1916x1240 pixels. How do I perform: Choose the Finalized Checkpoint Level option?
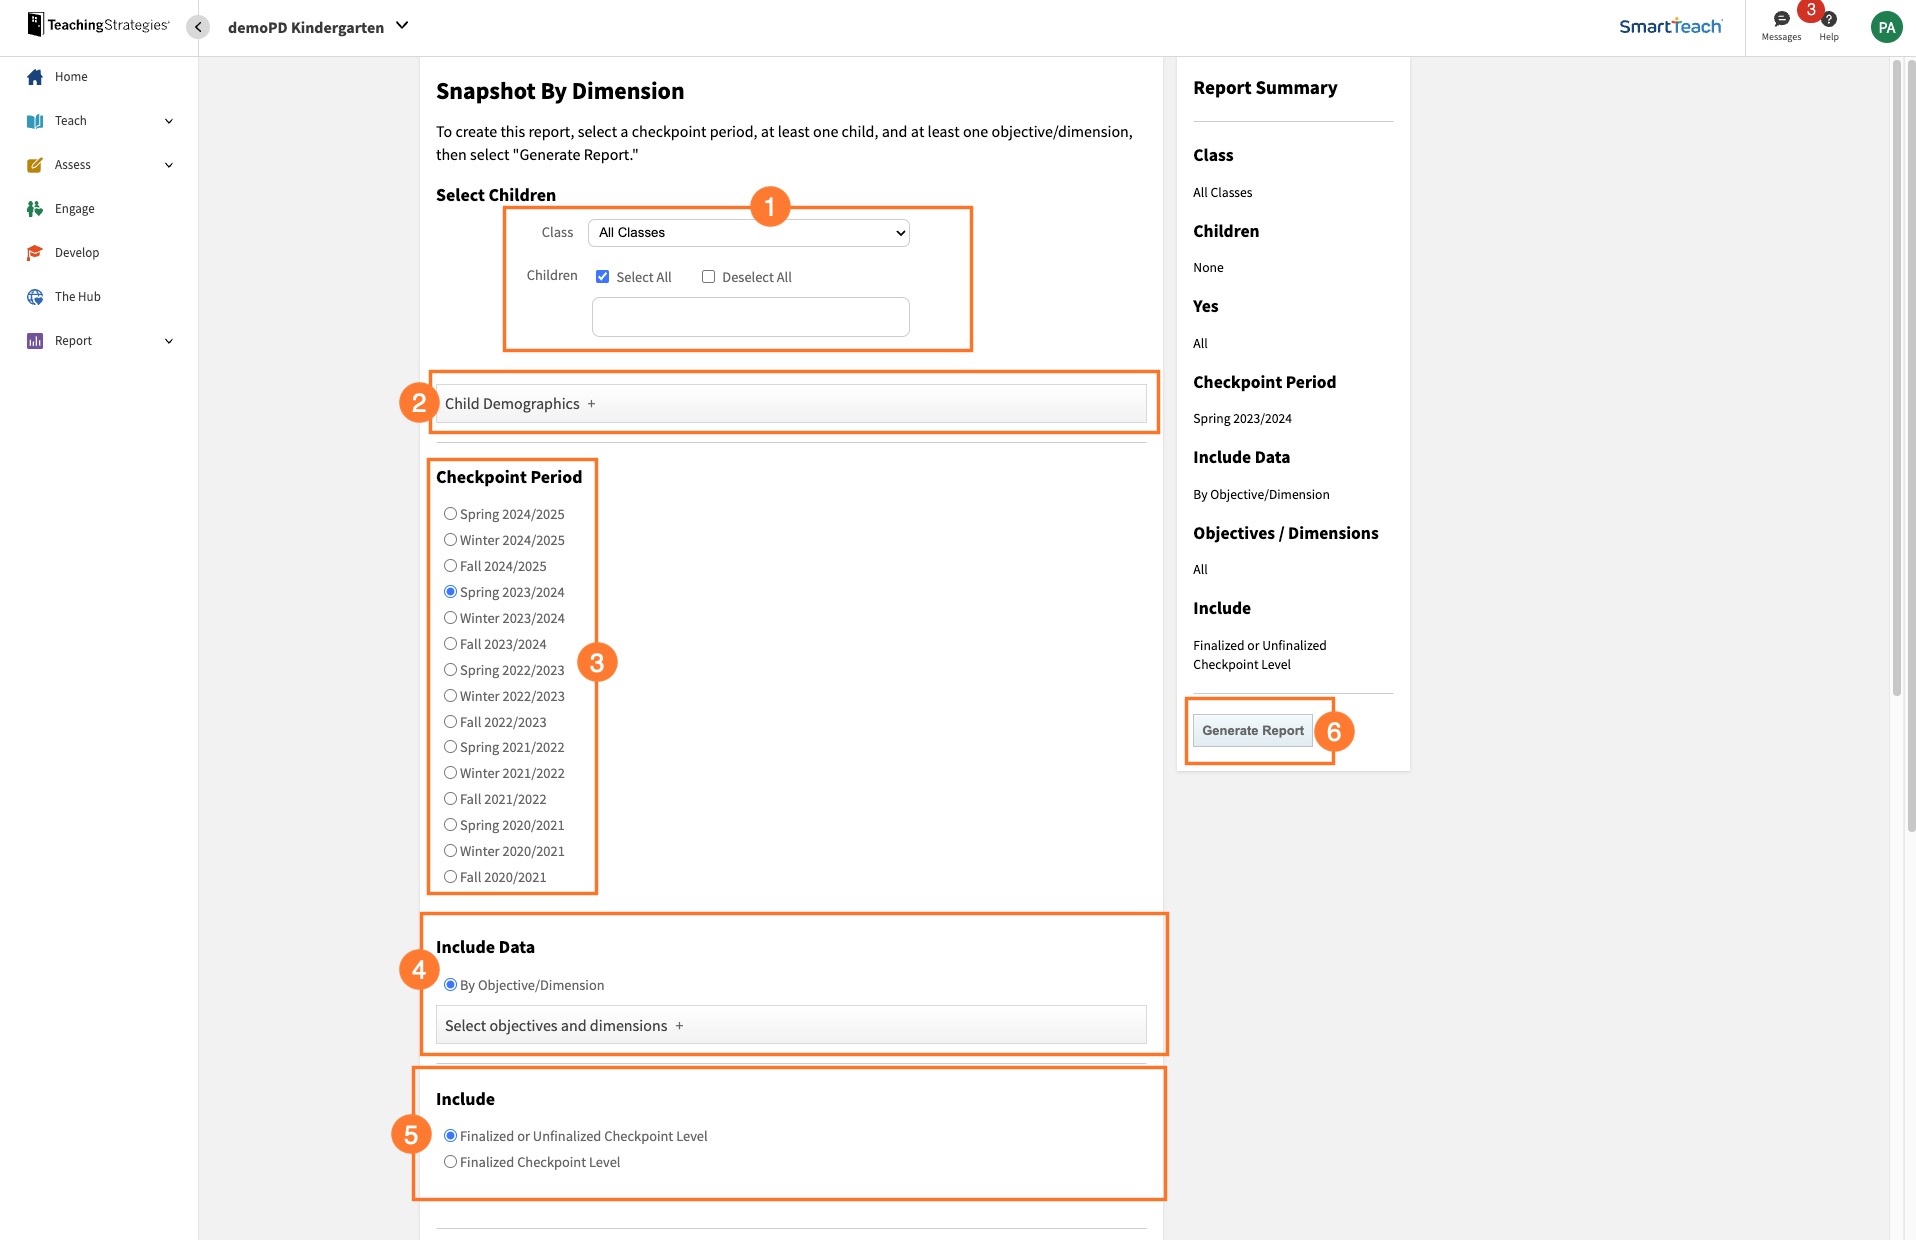[x=450, y=1162]
